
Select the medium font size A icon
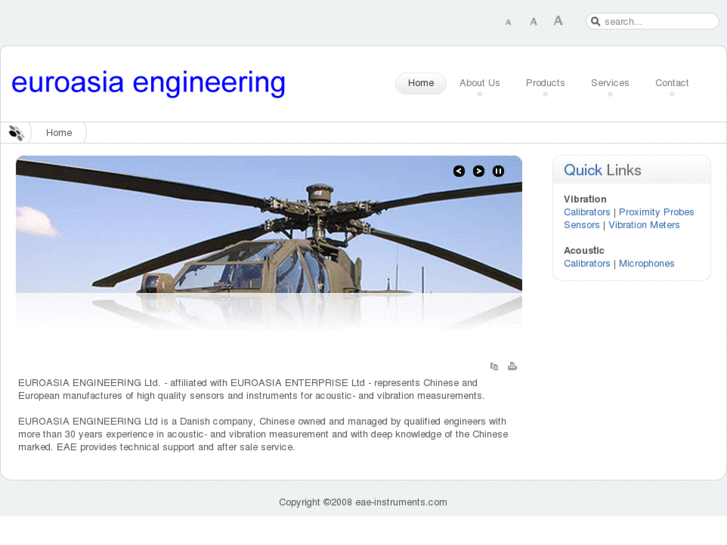tap(533, 22)
